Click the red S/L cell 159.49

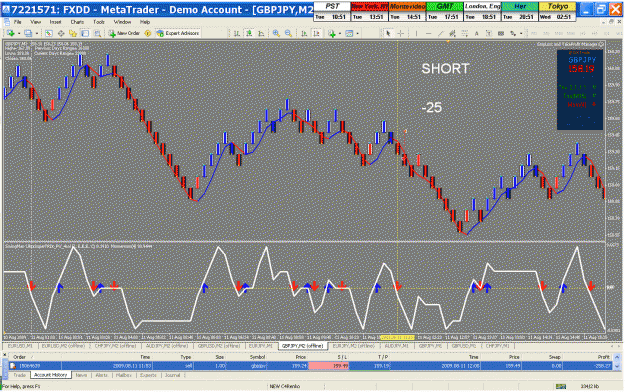coord(329,366)
